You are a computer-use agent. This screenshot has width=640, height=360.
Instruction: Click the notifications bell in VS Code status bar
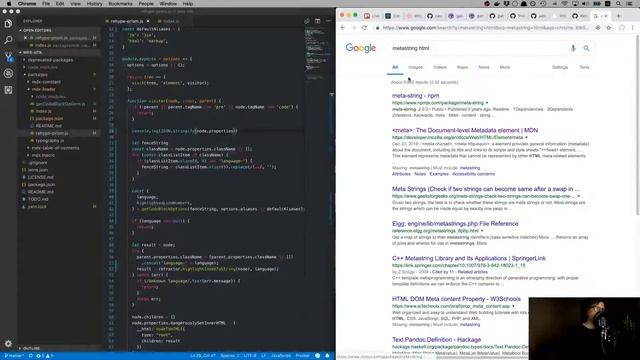pyautogui.click(x=327, y=356)
